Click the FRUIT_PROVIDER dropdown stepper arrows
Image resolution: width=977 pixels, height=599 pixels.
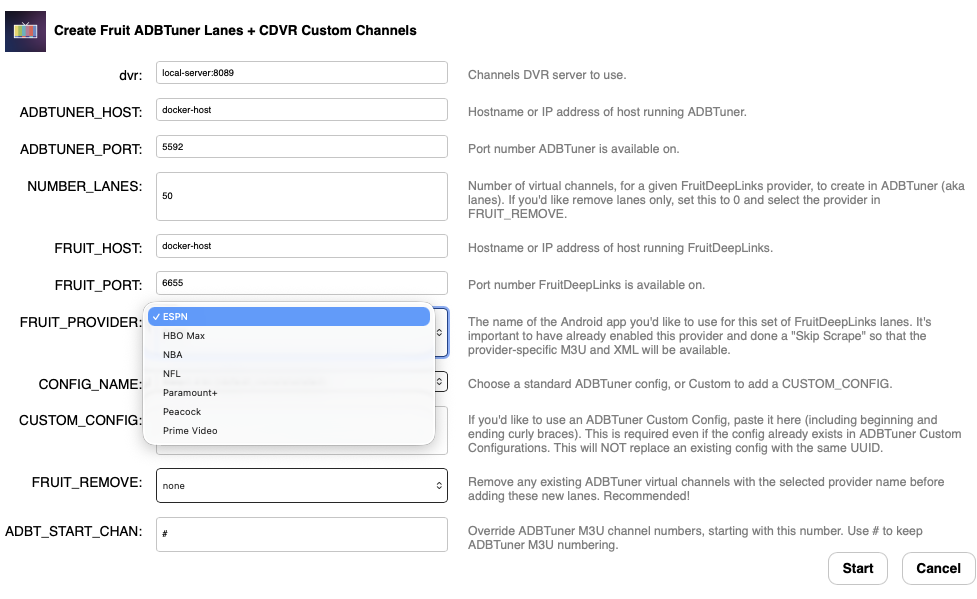point(440,331)
